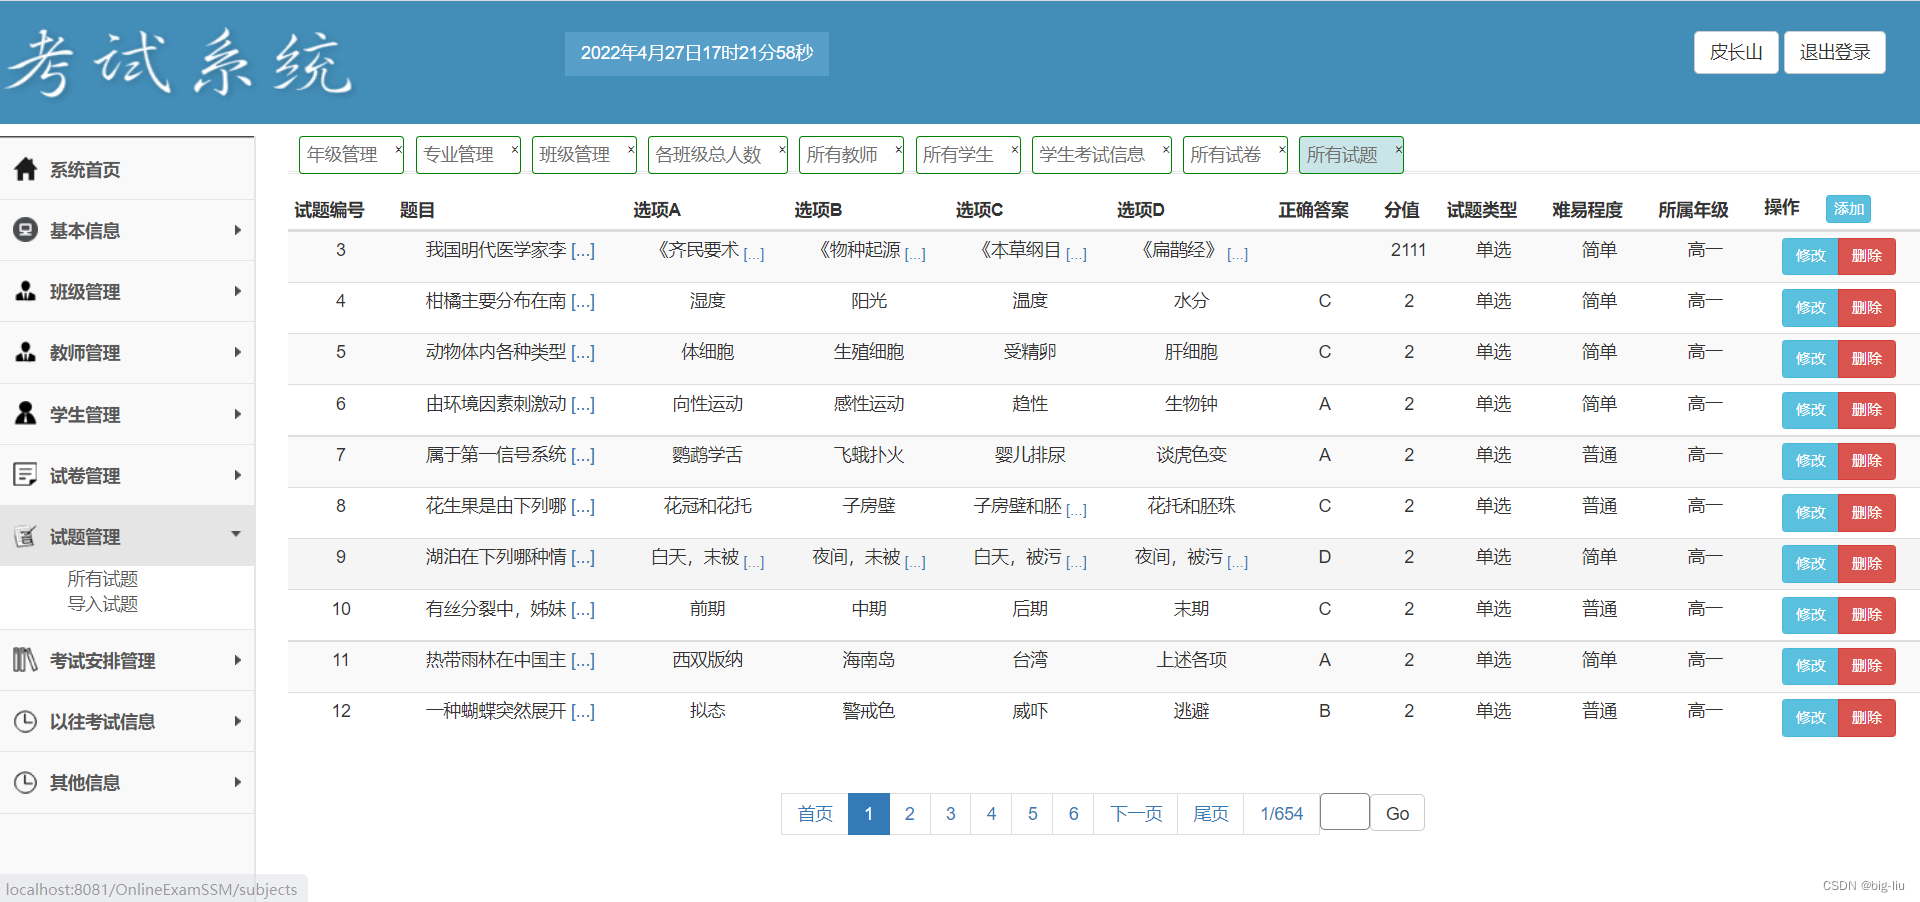Image resolution: width=1920 pixels, height=902 pixels.
Task: Click the home icon beside 系统首页
Action: [26, 169]
